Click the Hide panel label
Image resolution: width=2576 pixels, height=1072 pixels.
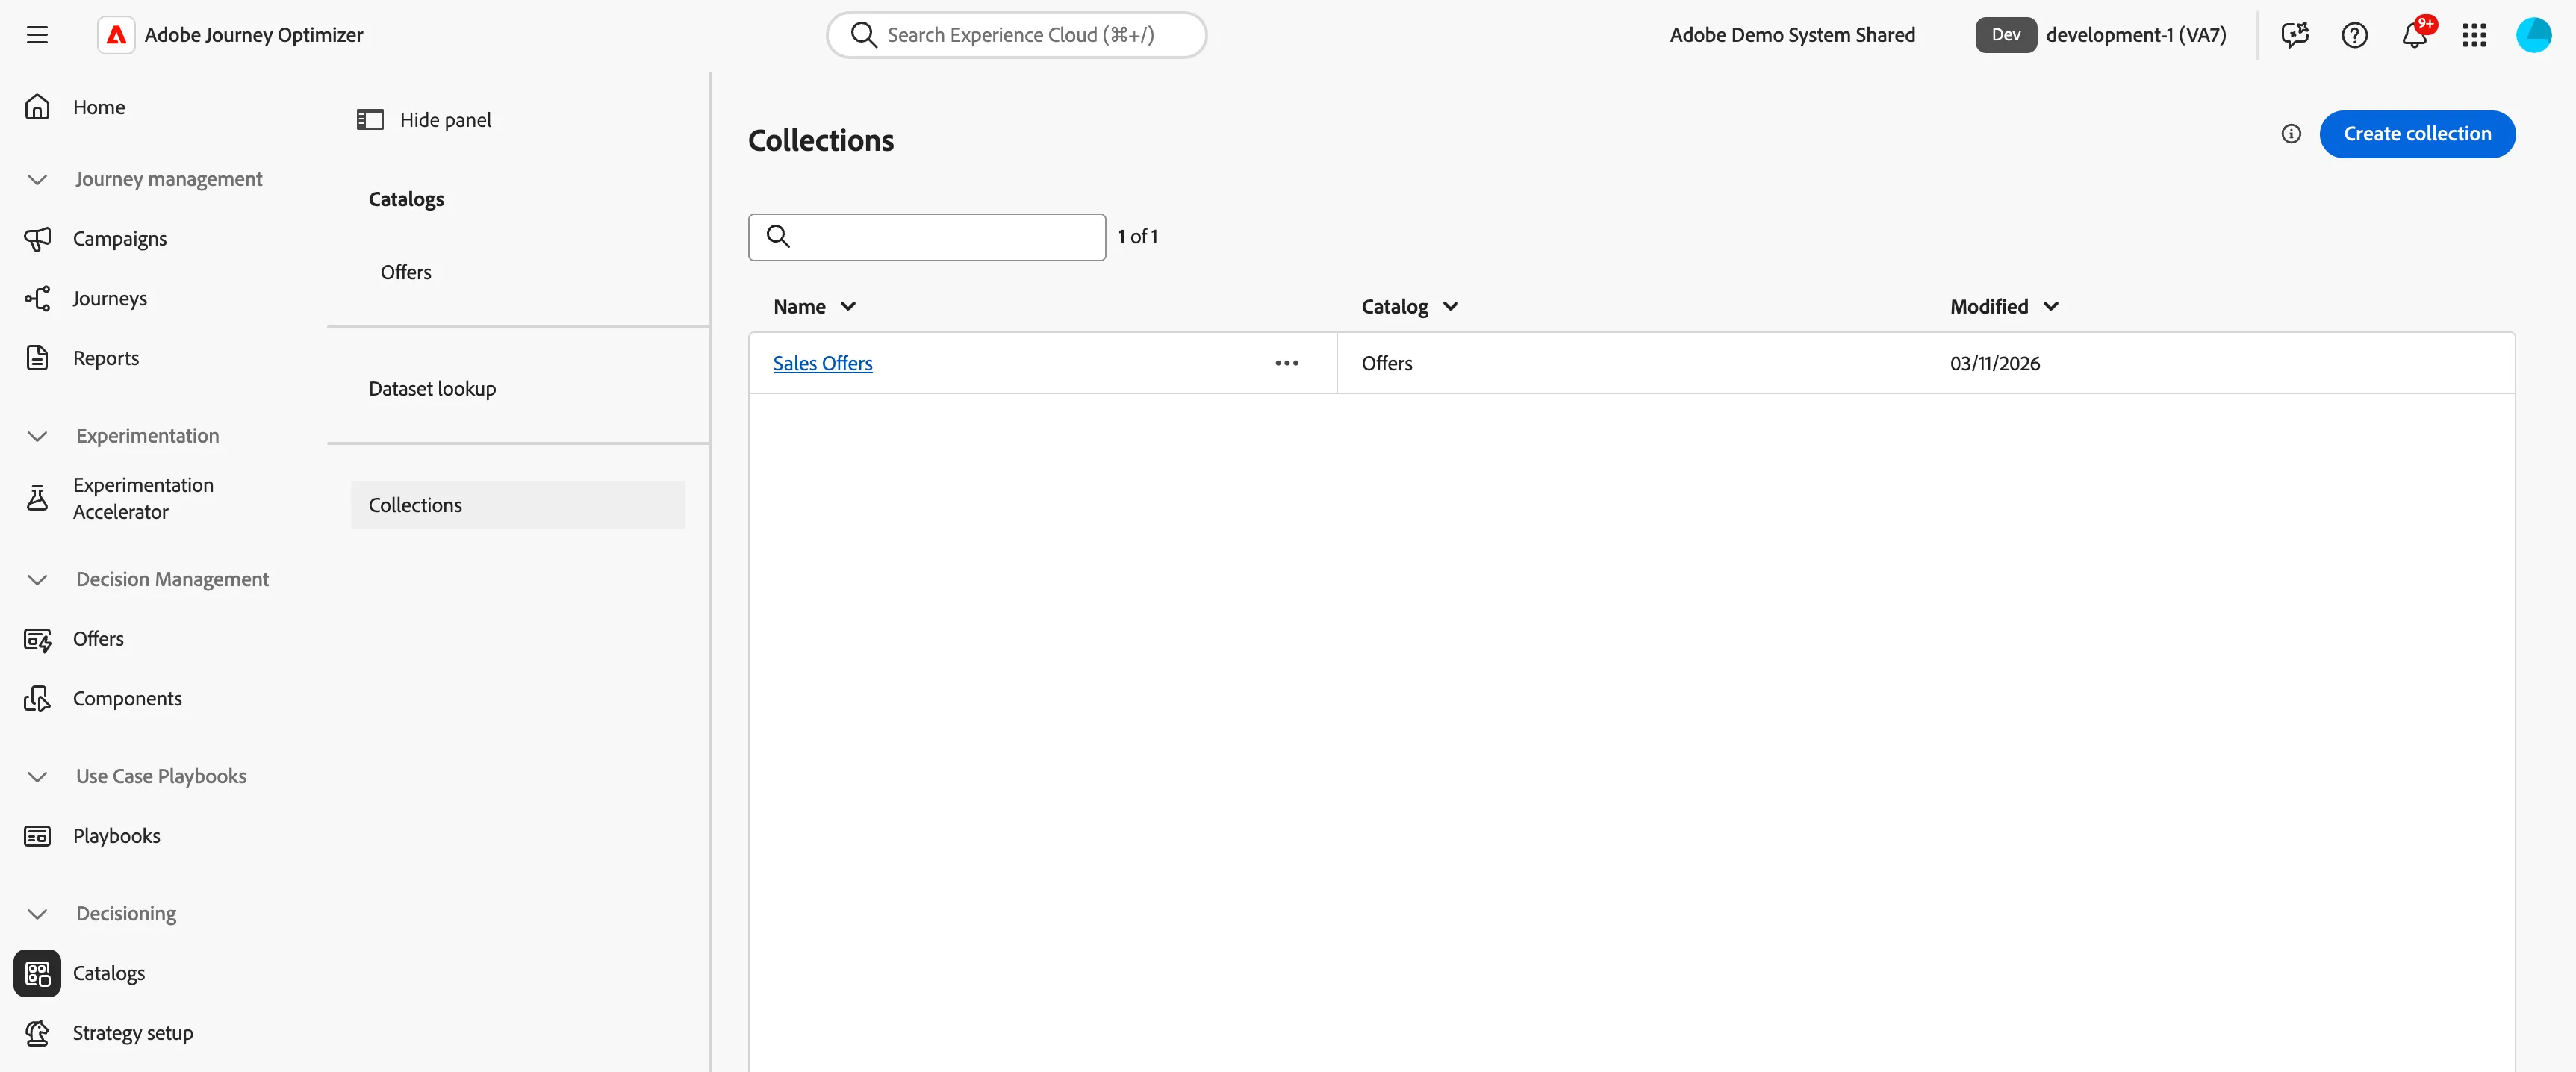point(446,120)
